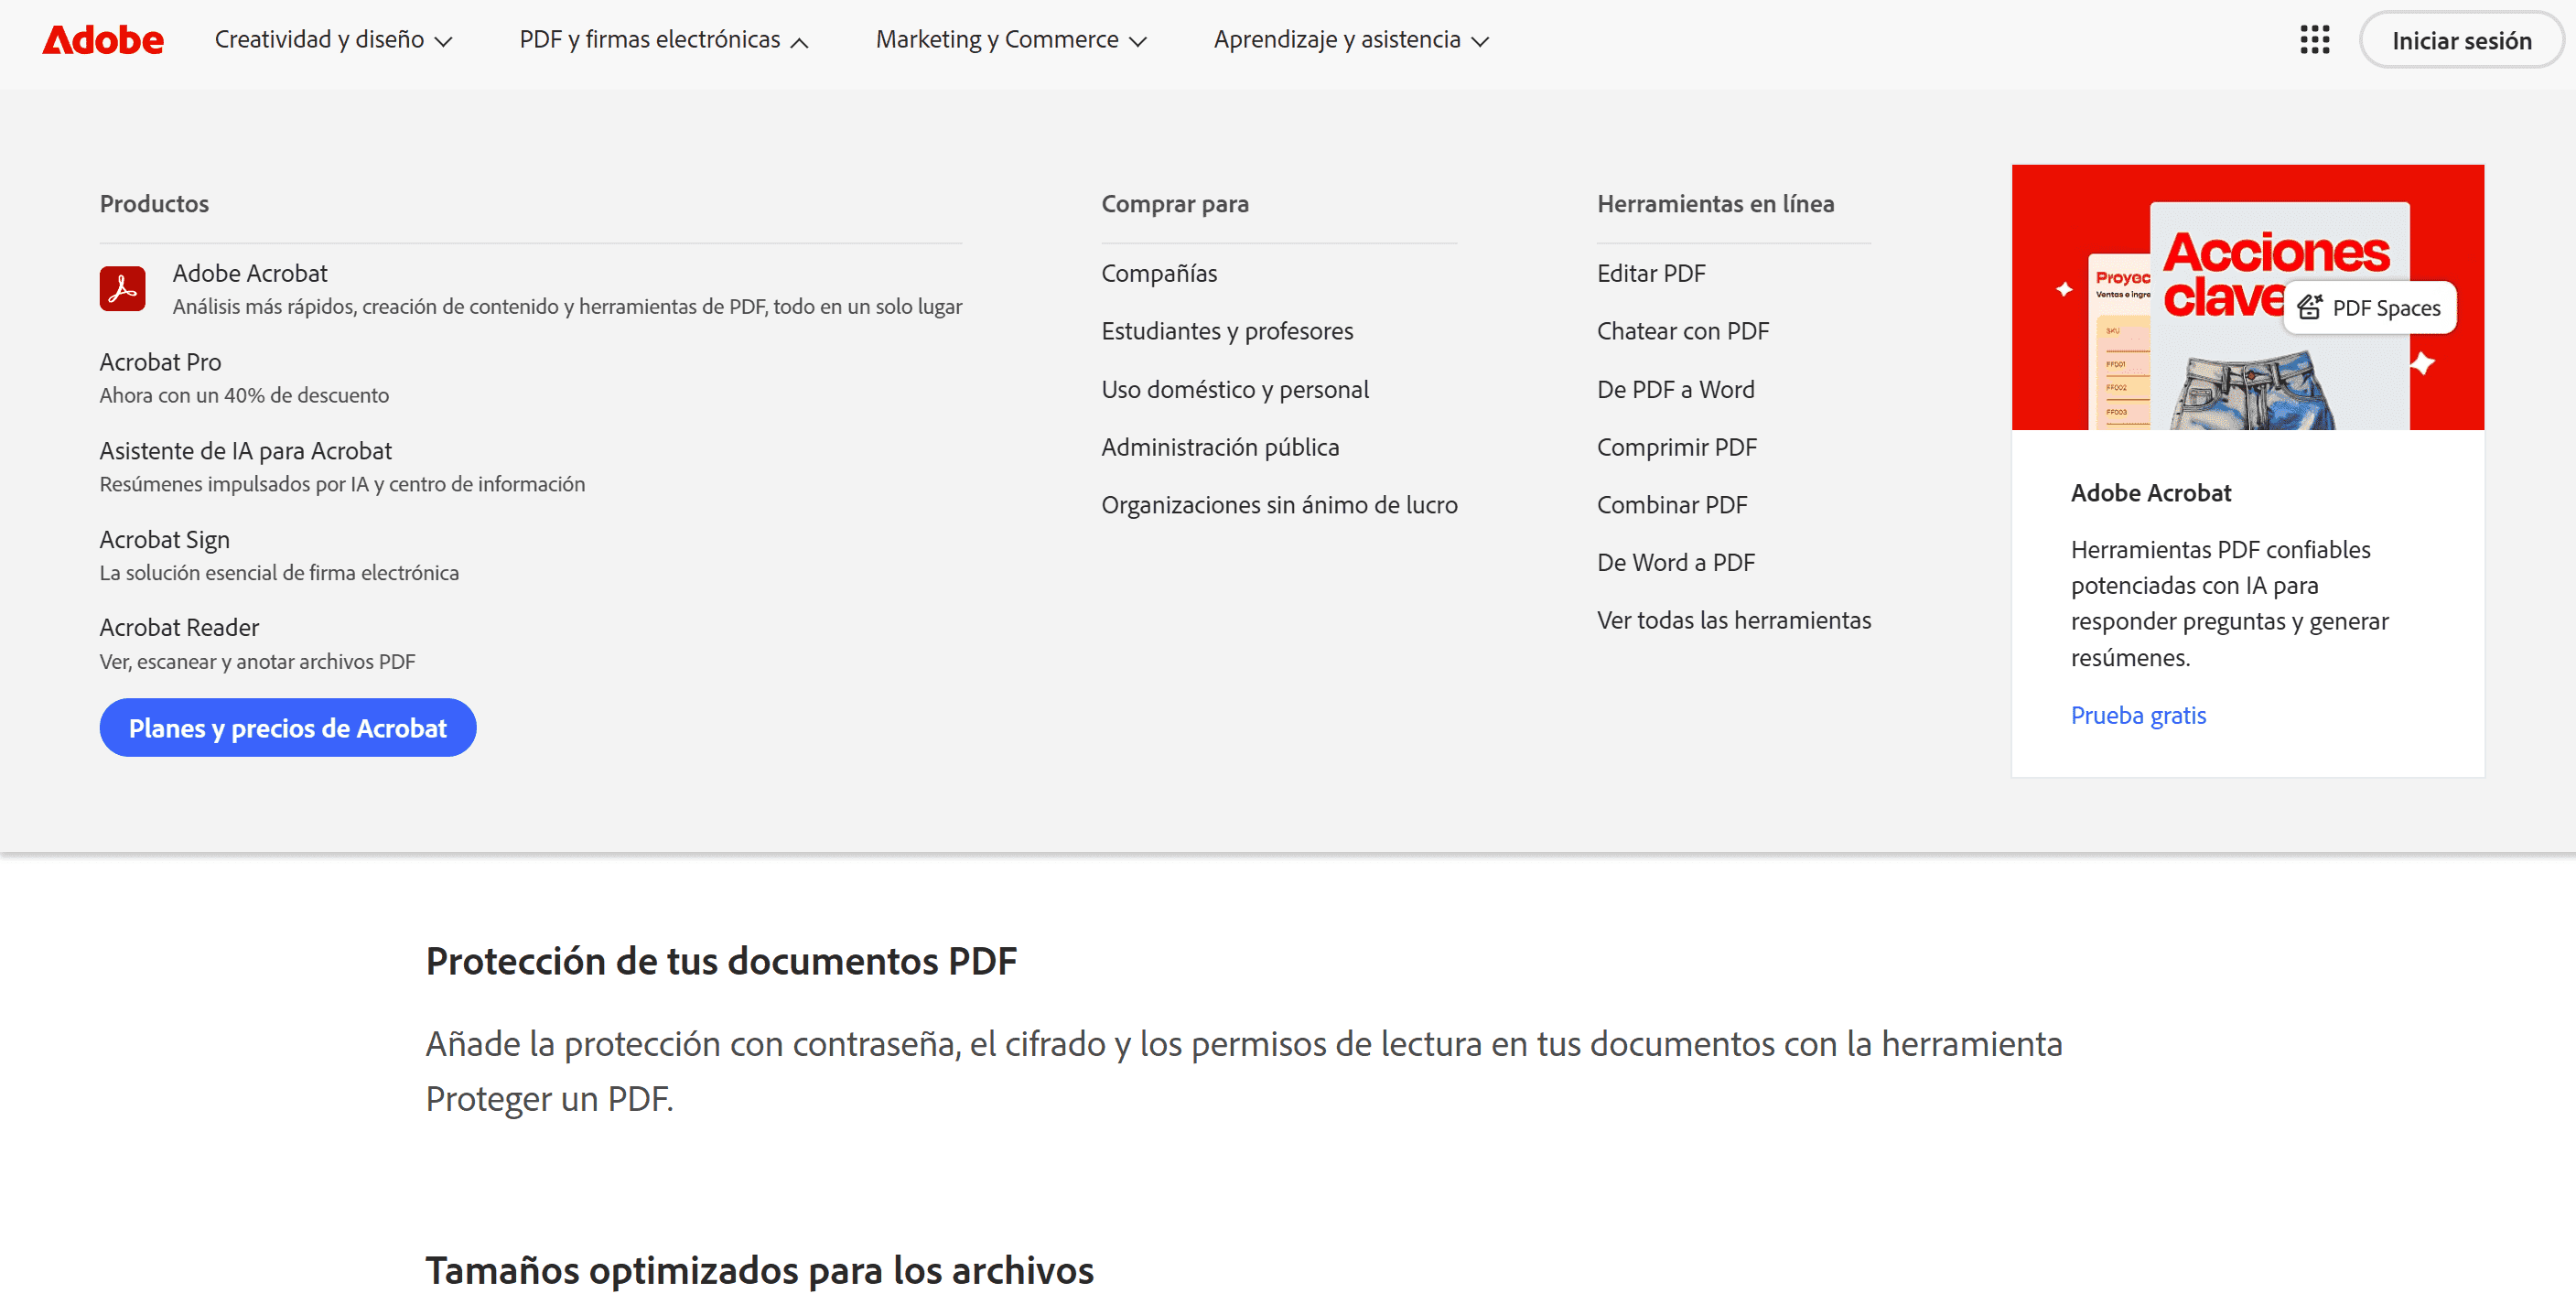Click 'Protección de tus documentos PDF' heading

pos(721,961)
